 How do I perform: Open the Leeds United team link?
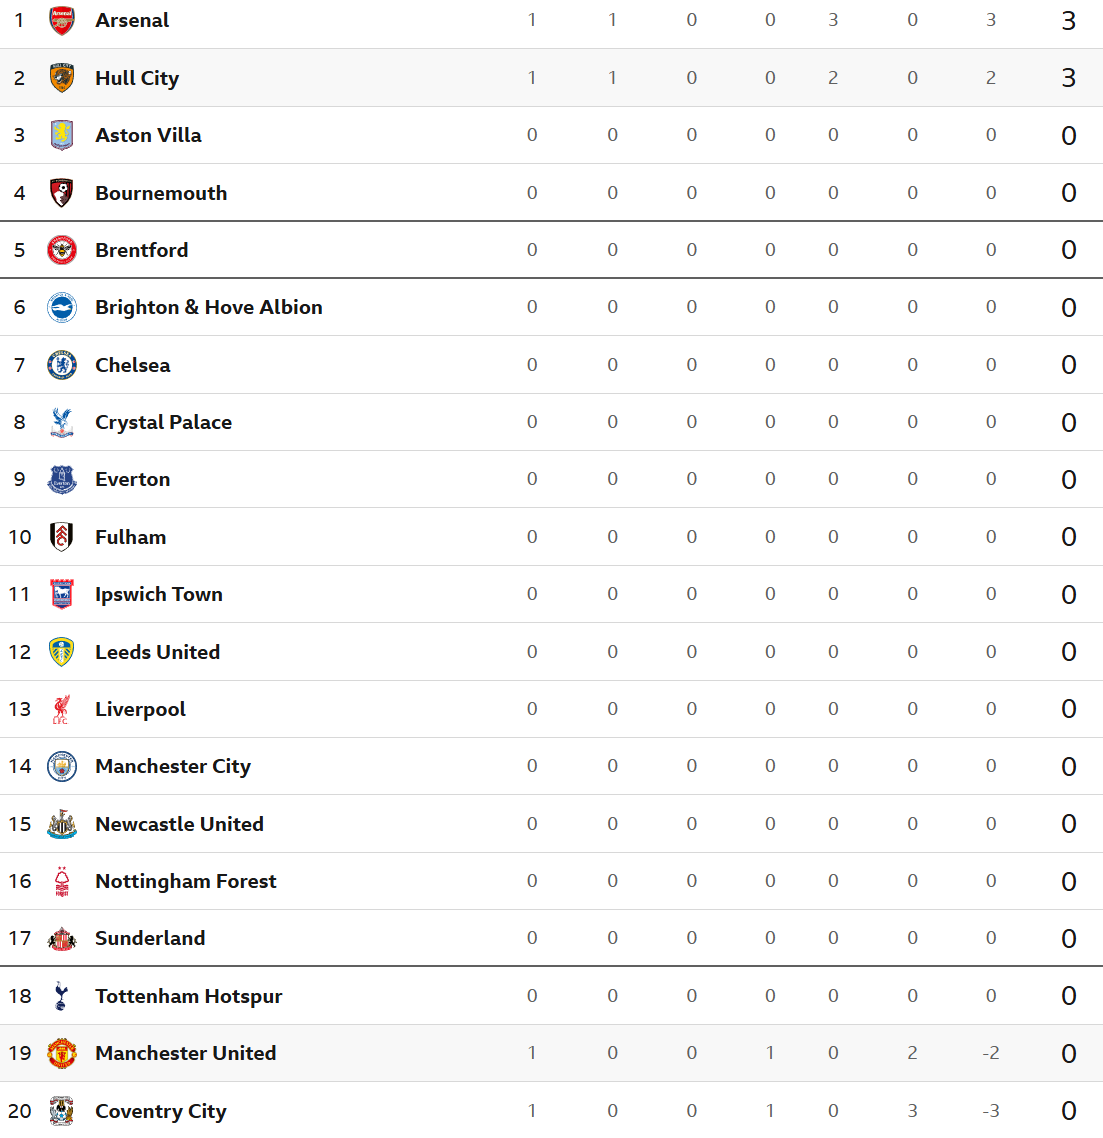pyautogui.click(x=157, y=652)
